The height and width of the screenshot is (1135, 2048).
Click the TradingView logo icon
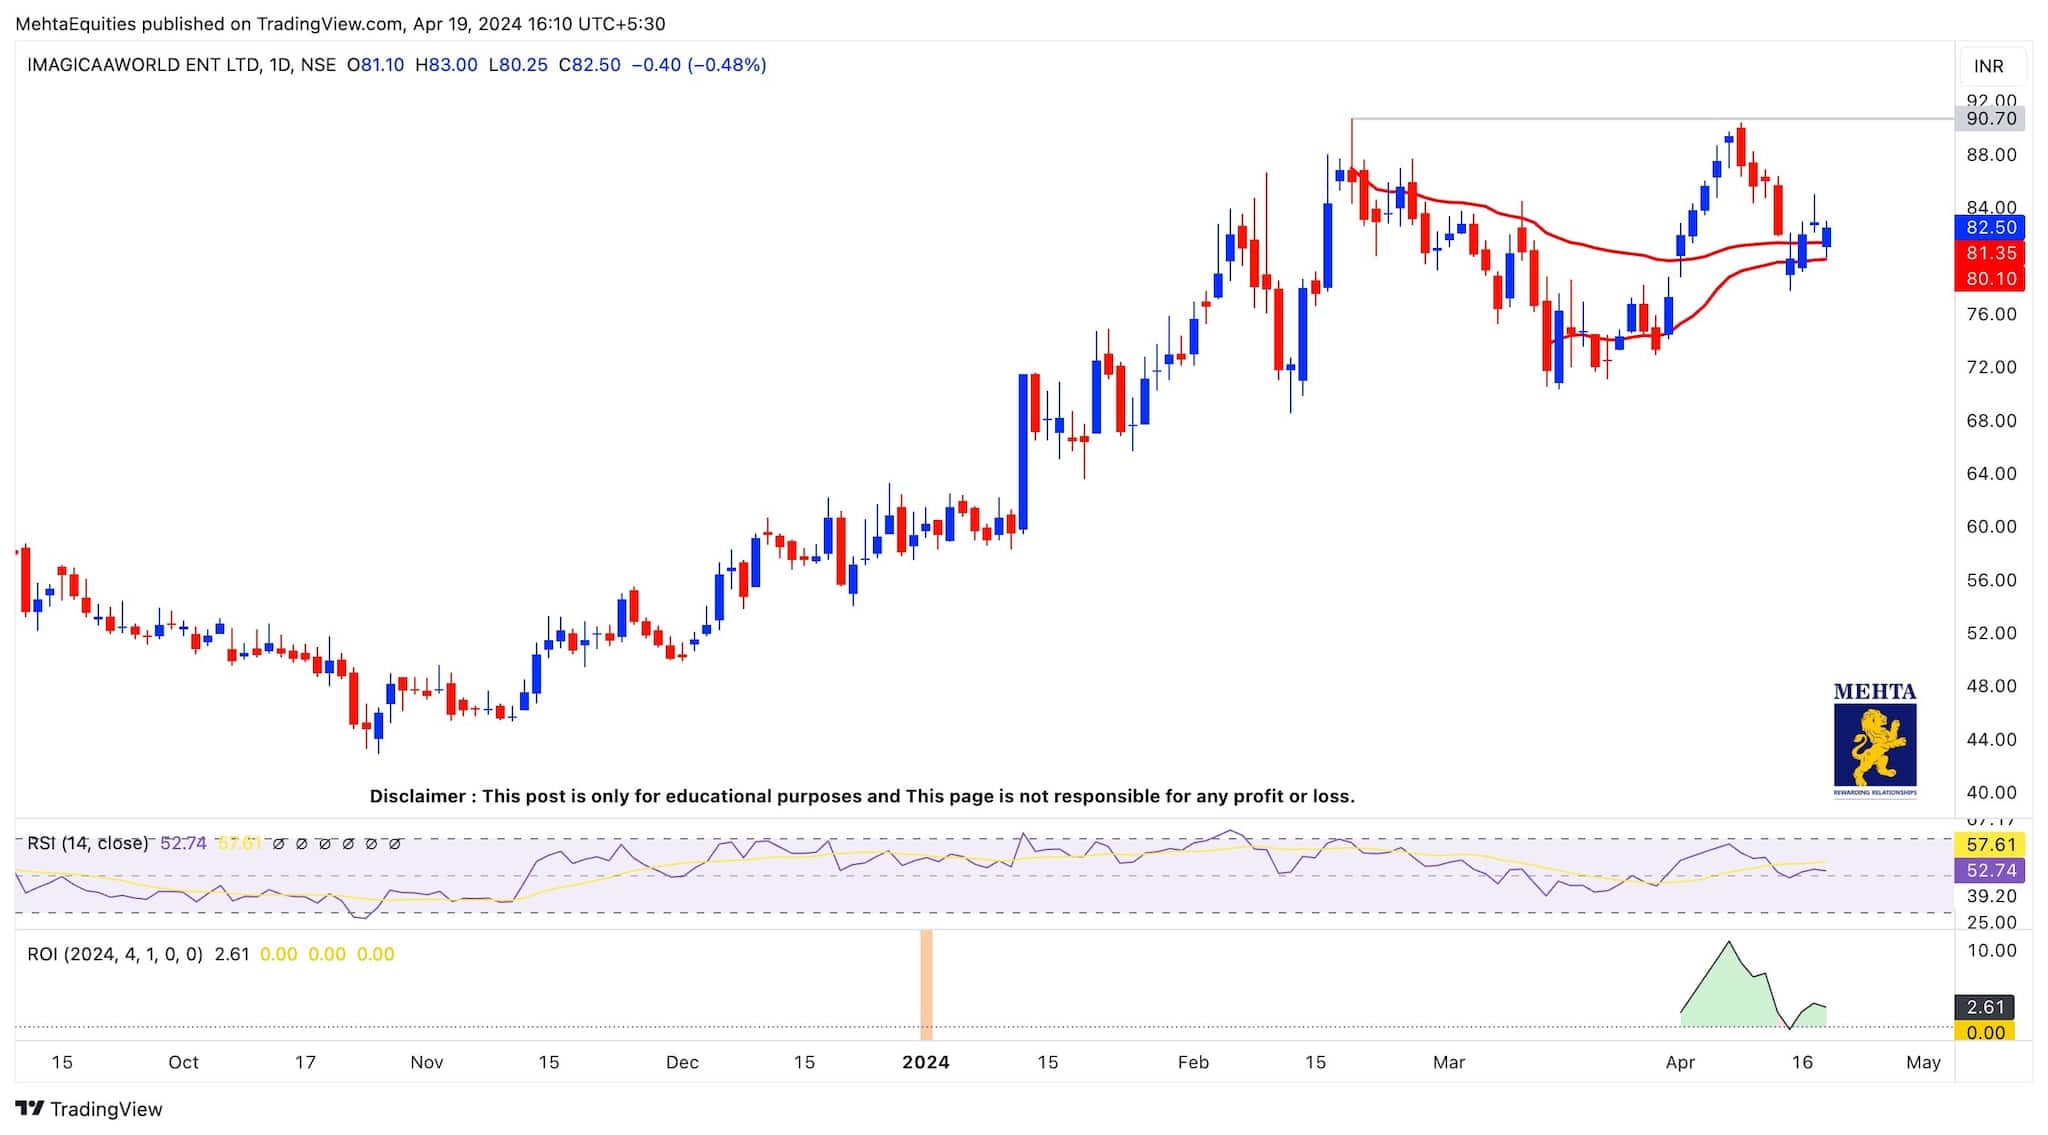click(29, 1108)
